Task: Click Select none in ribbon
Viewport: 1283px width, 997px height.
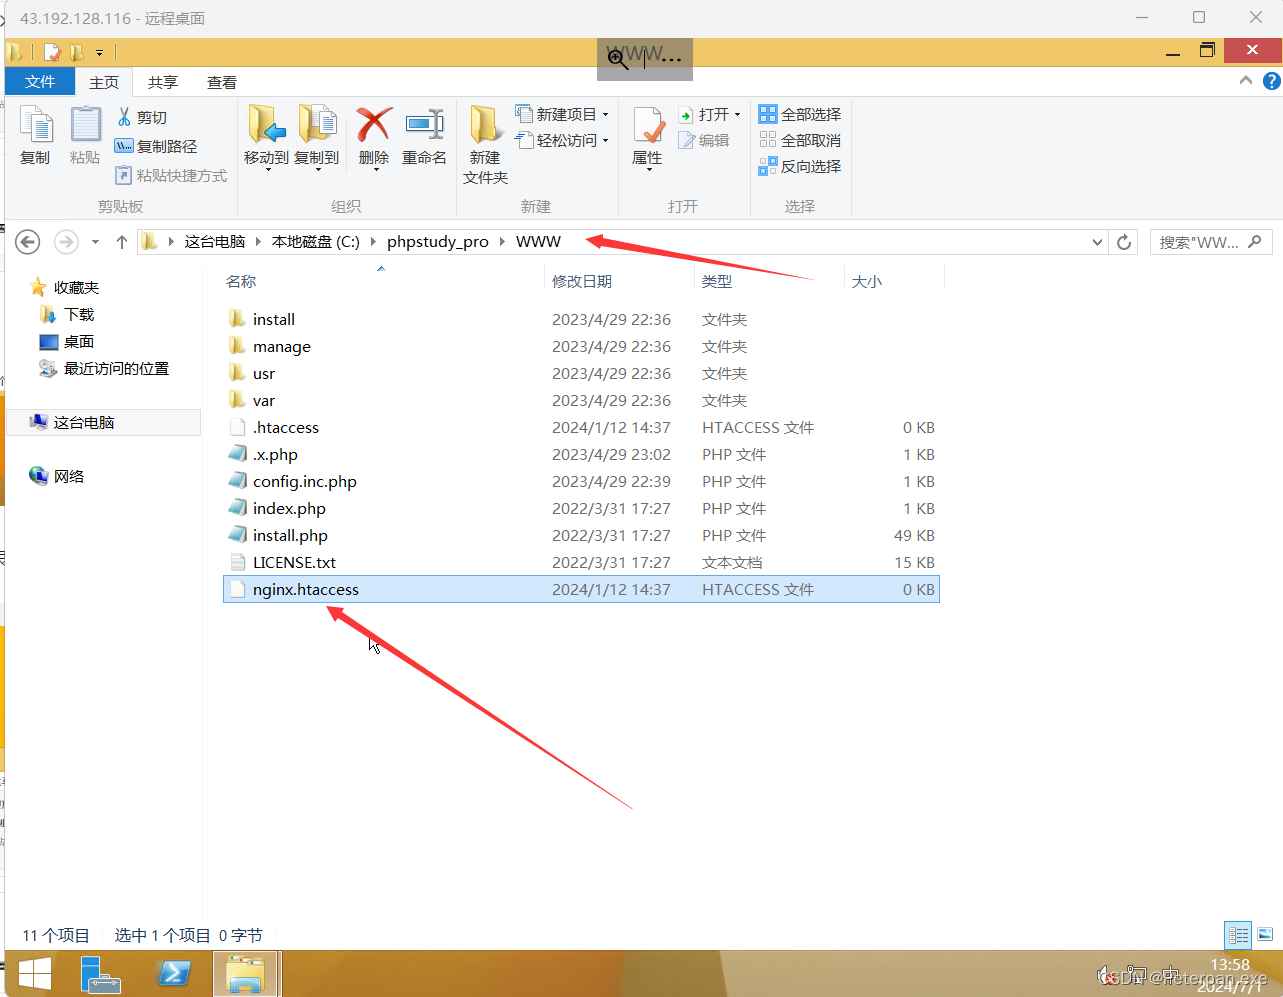Action: click(800, 140)
